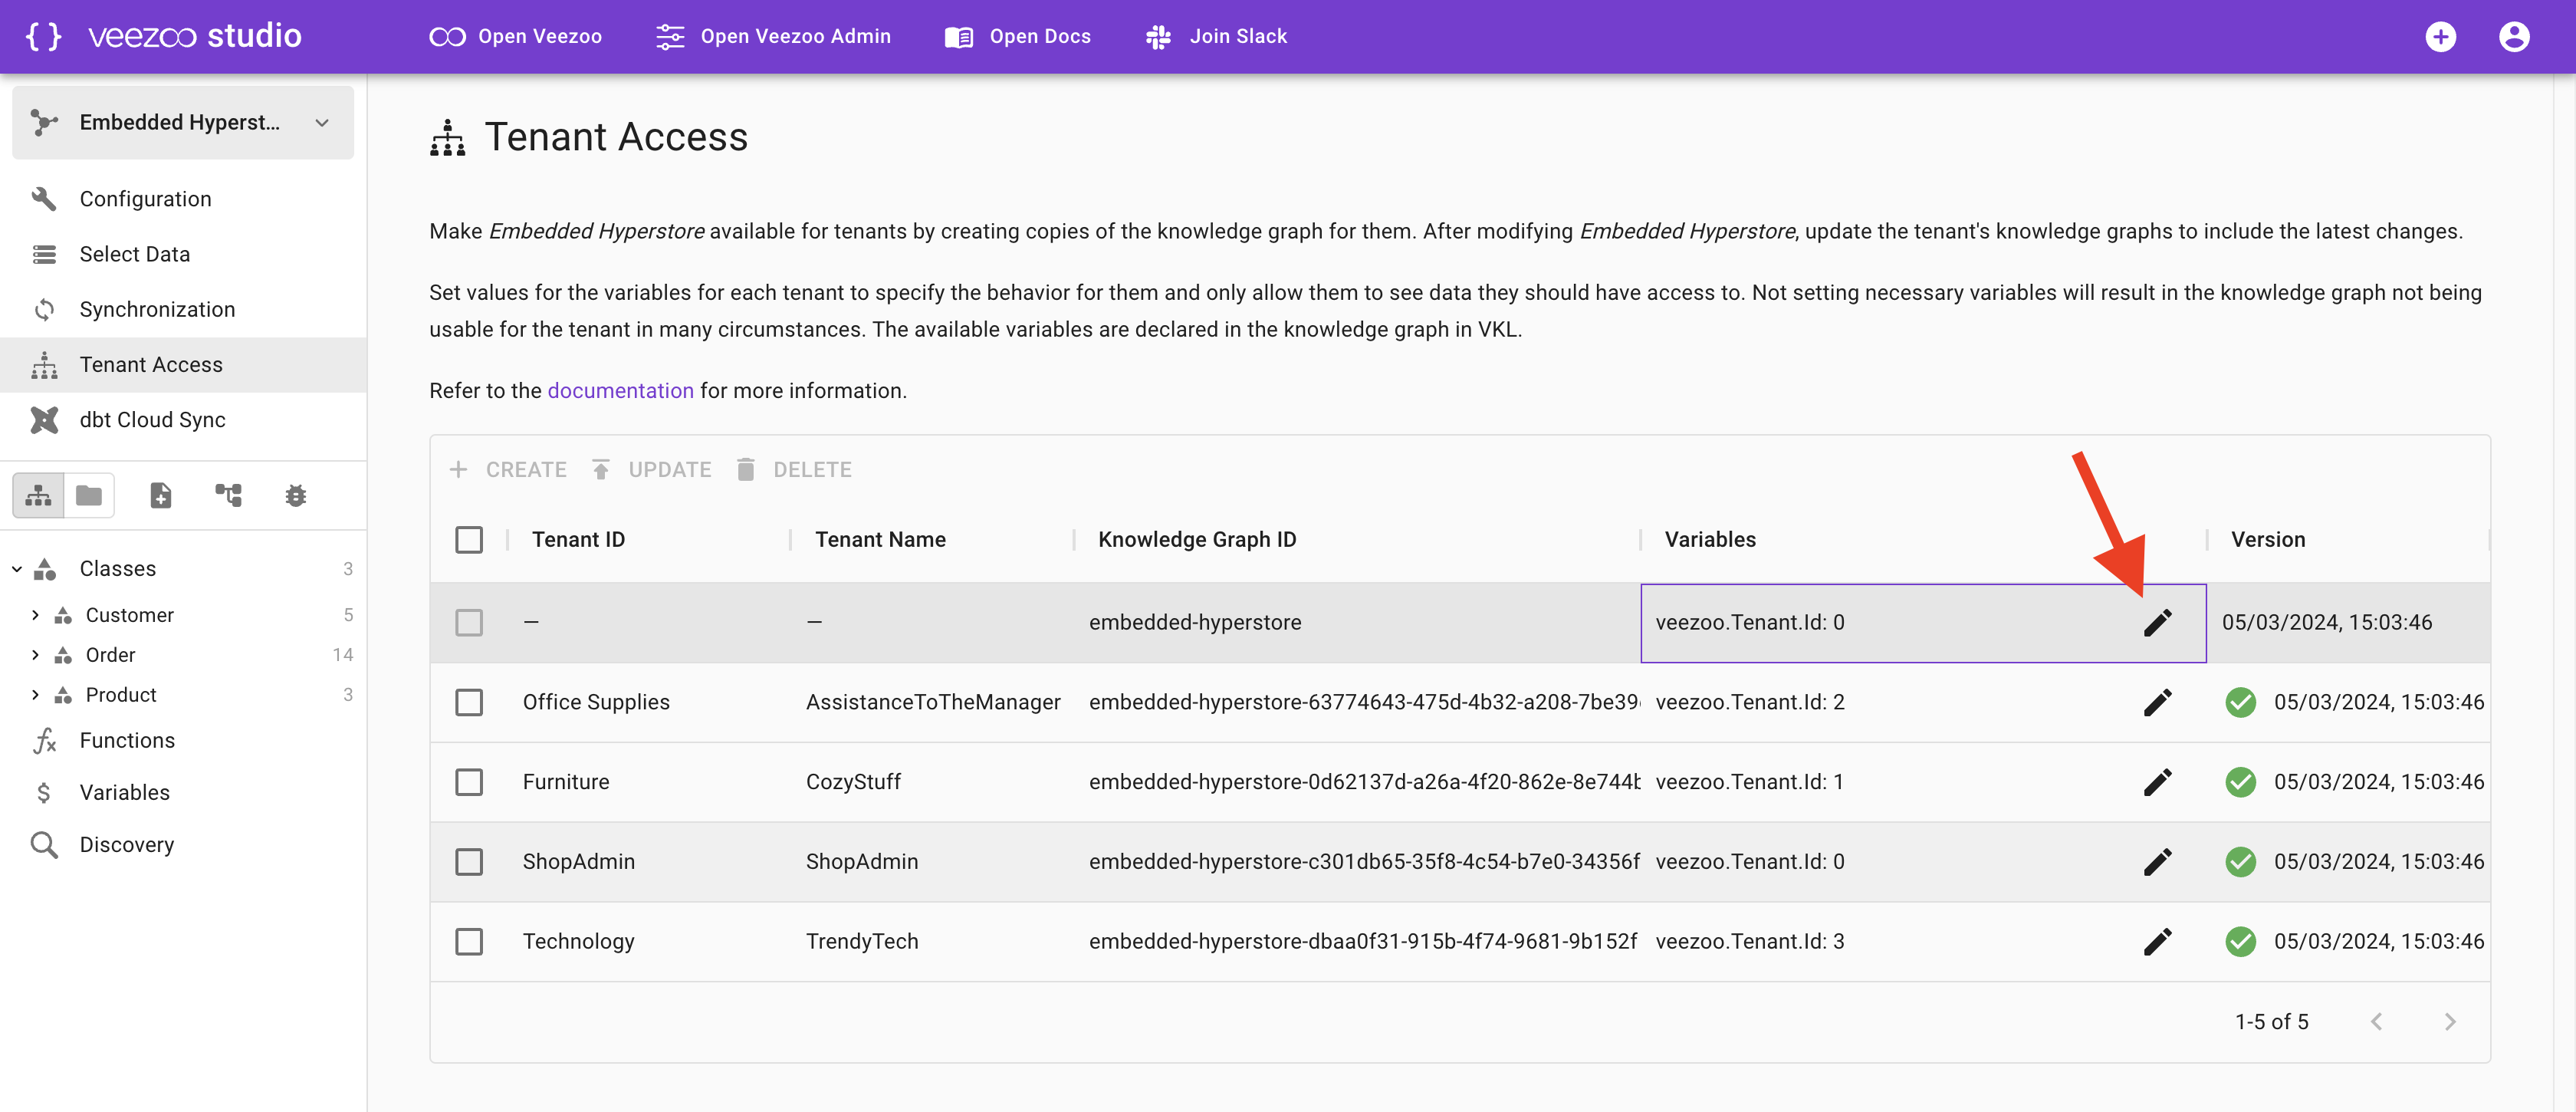Expand the Customer class node

click(x=35, y=615)
